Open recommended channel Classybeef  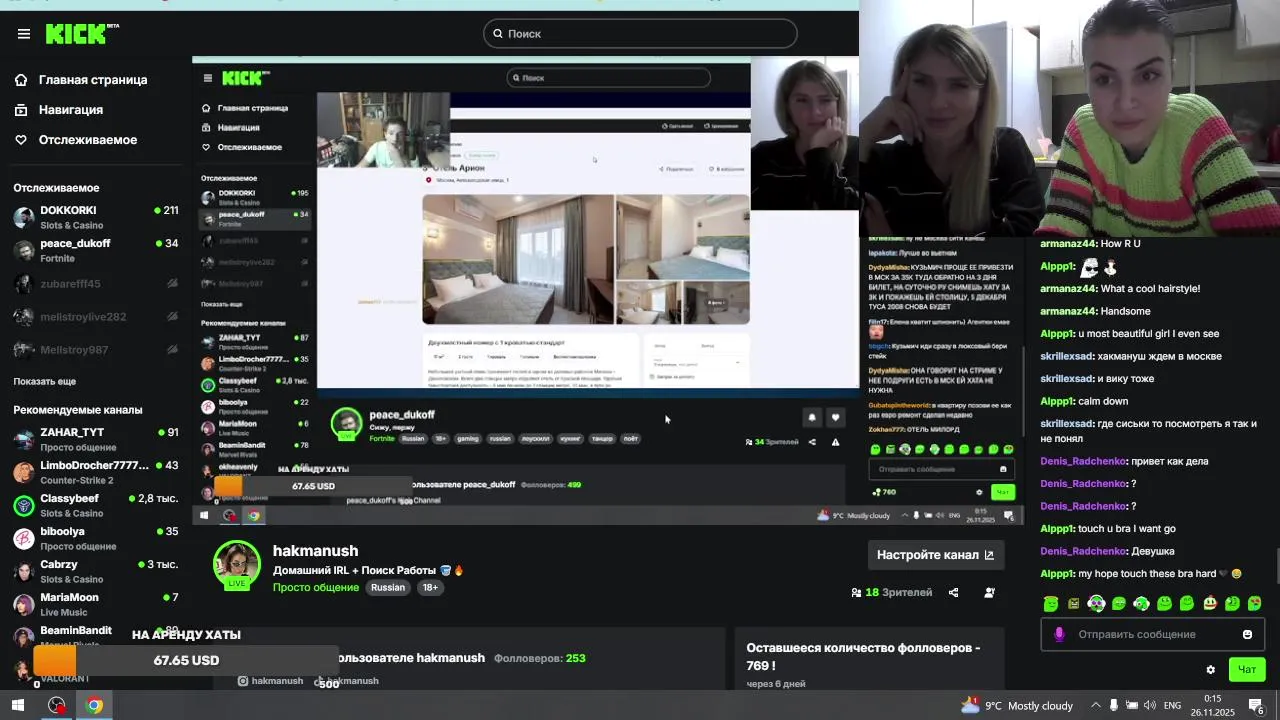[x=96, y=505]
